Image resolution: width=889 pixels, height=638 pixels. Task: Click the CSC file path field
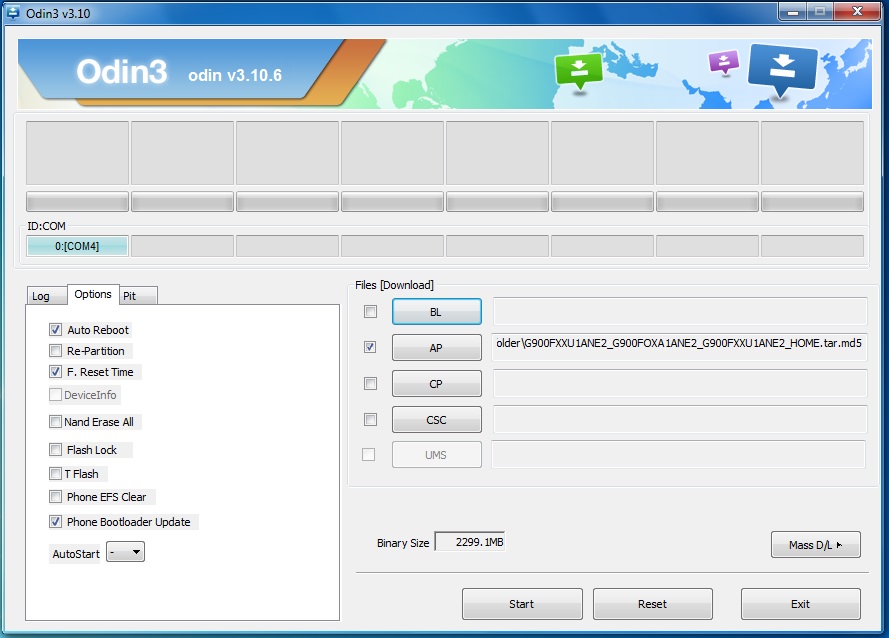click(x=680, y=419)
